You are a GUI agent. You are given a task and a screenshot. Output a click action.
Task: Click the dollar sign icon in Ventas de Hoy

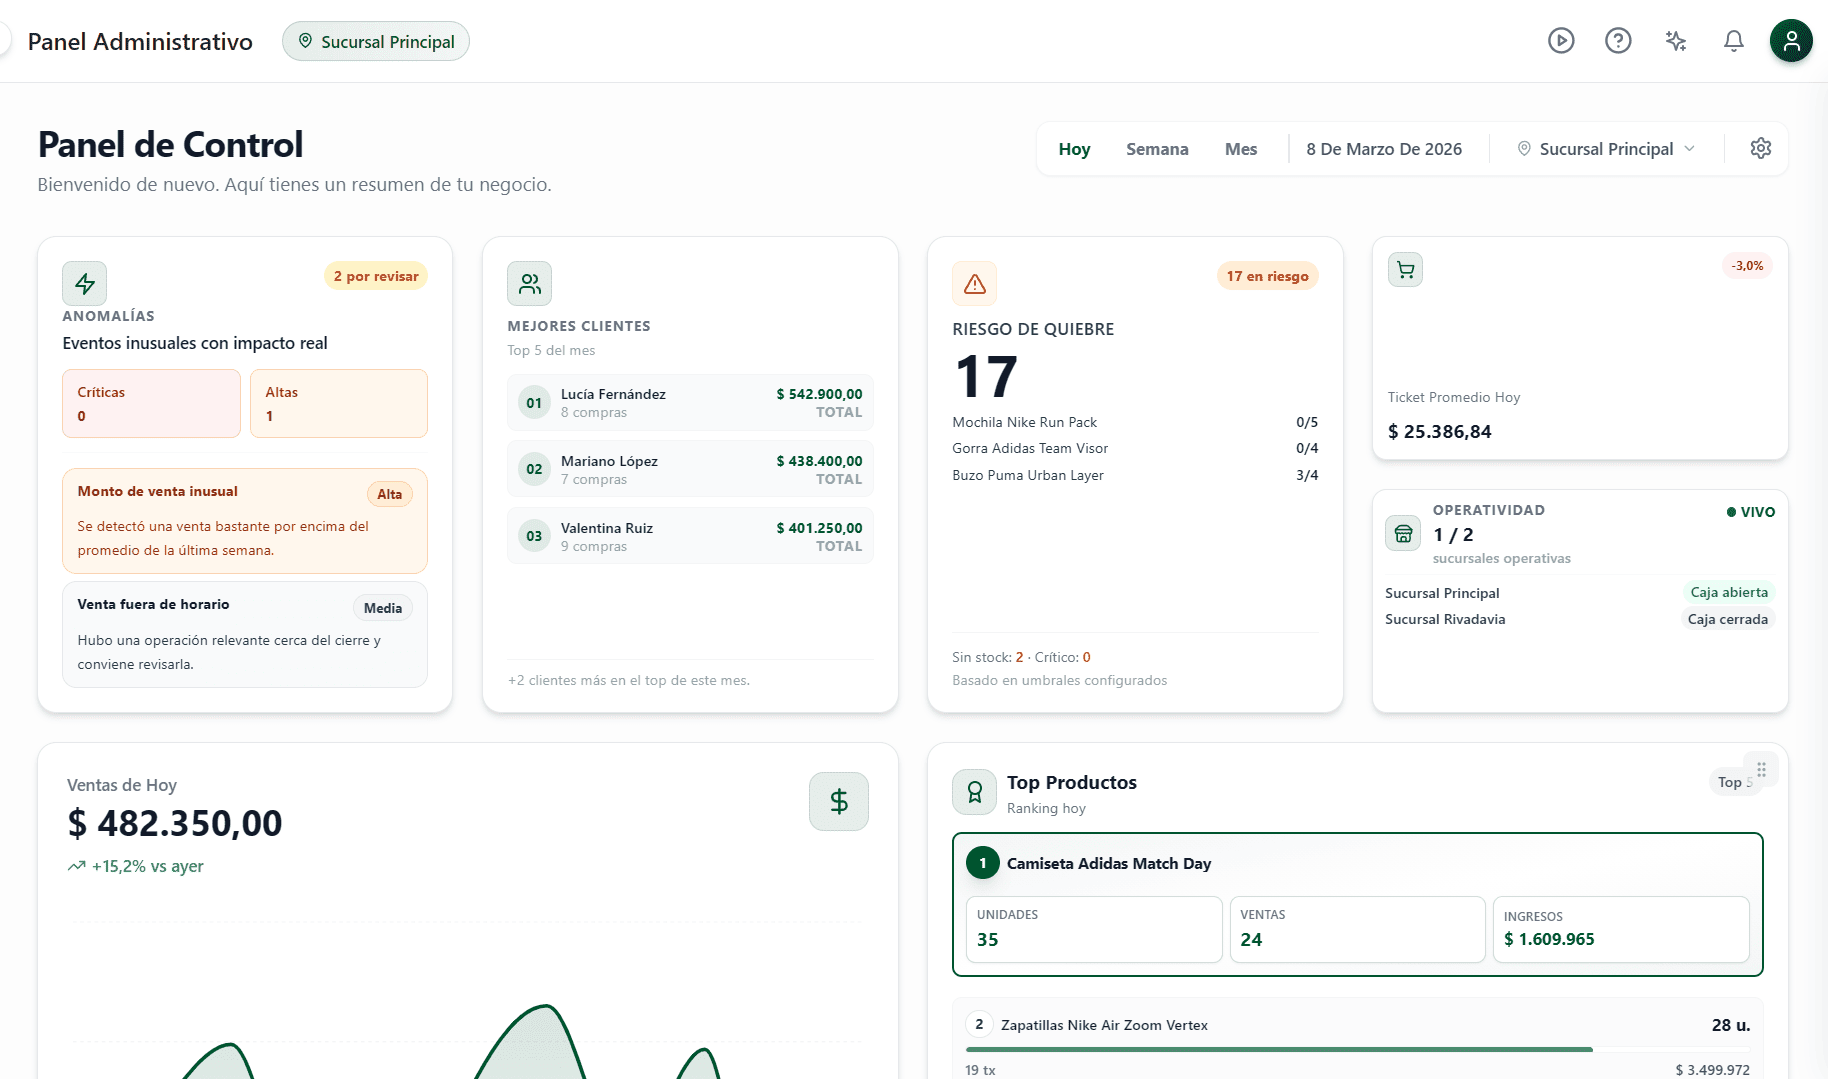pyautogui.click(x=839, y=801)
